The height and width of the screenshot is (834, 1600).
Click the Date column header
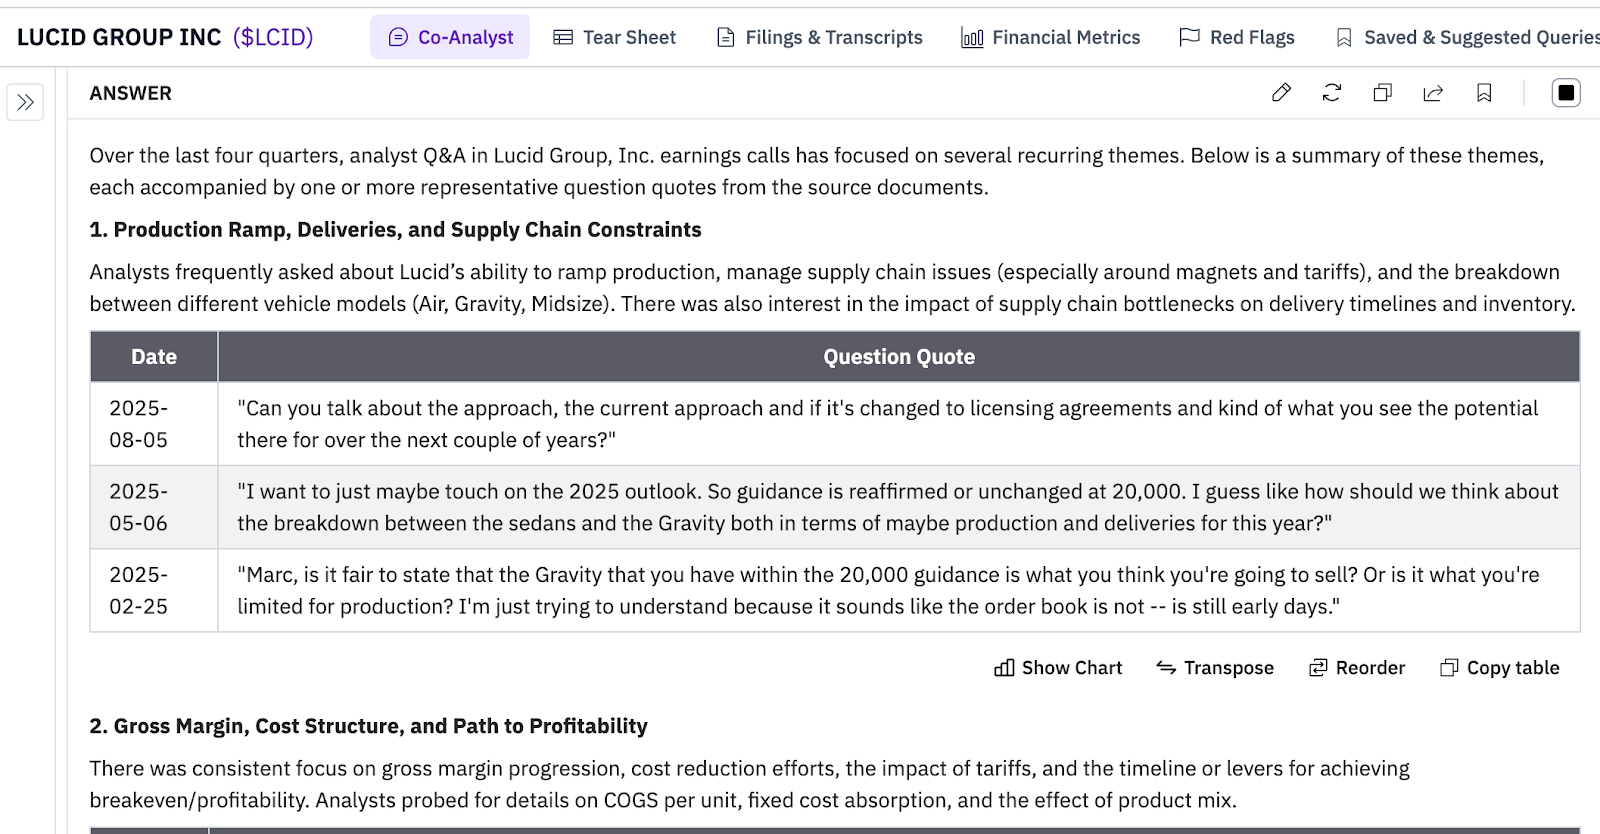pos(154,357)
